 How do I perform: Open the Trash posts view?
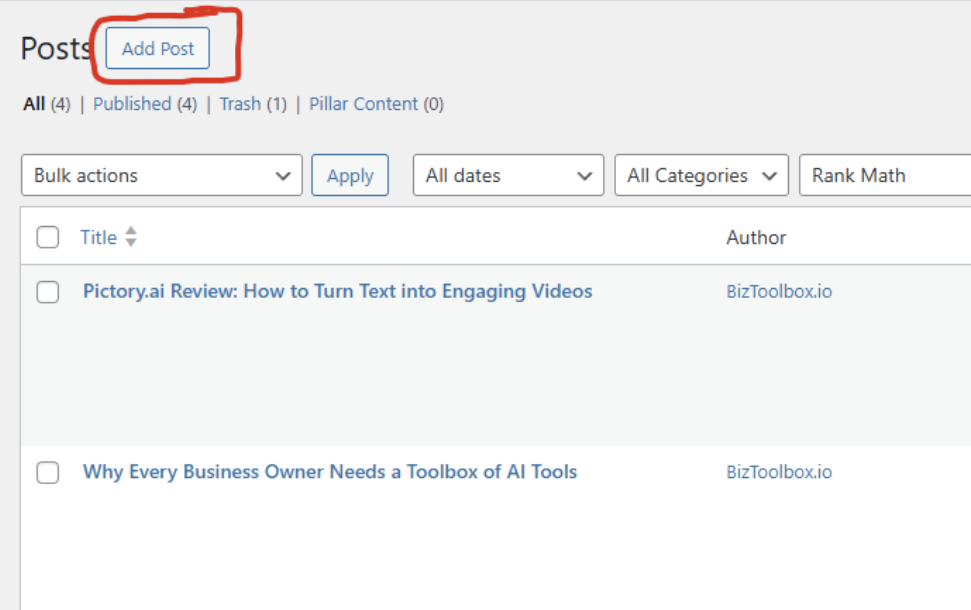240,104
